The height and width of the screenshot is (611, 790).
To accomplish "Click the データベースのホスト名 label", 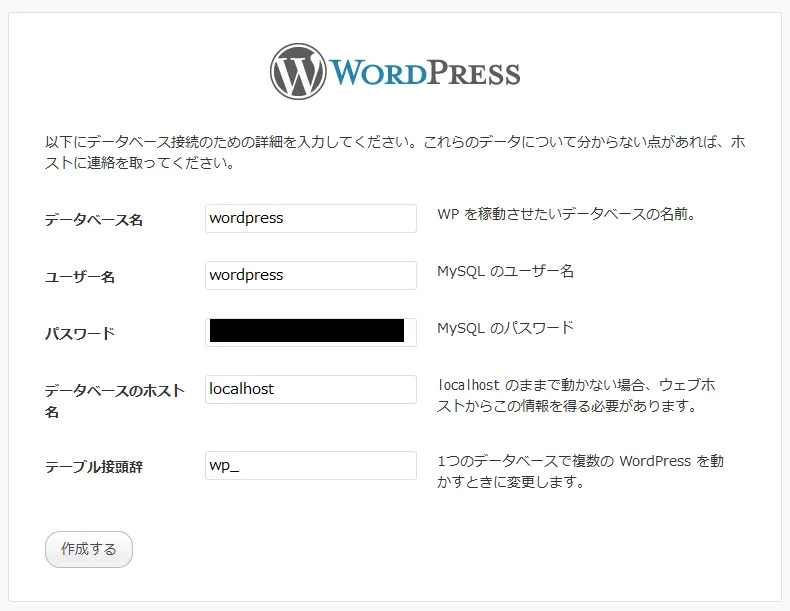I will tap(114, 401).
